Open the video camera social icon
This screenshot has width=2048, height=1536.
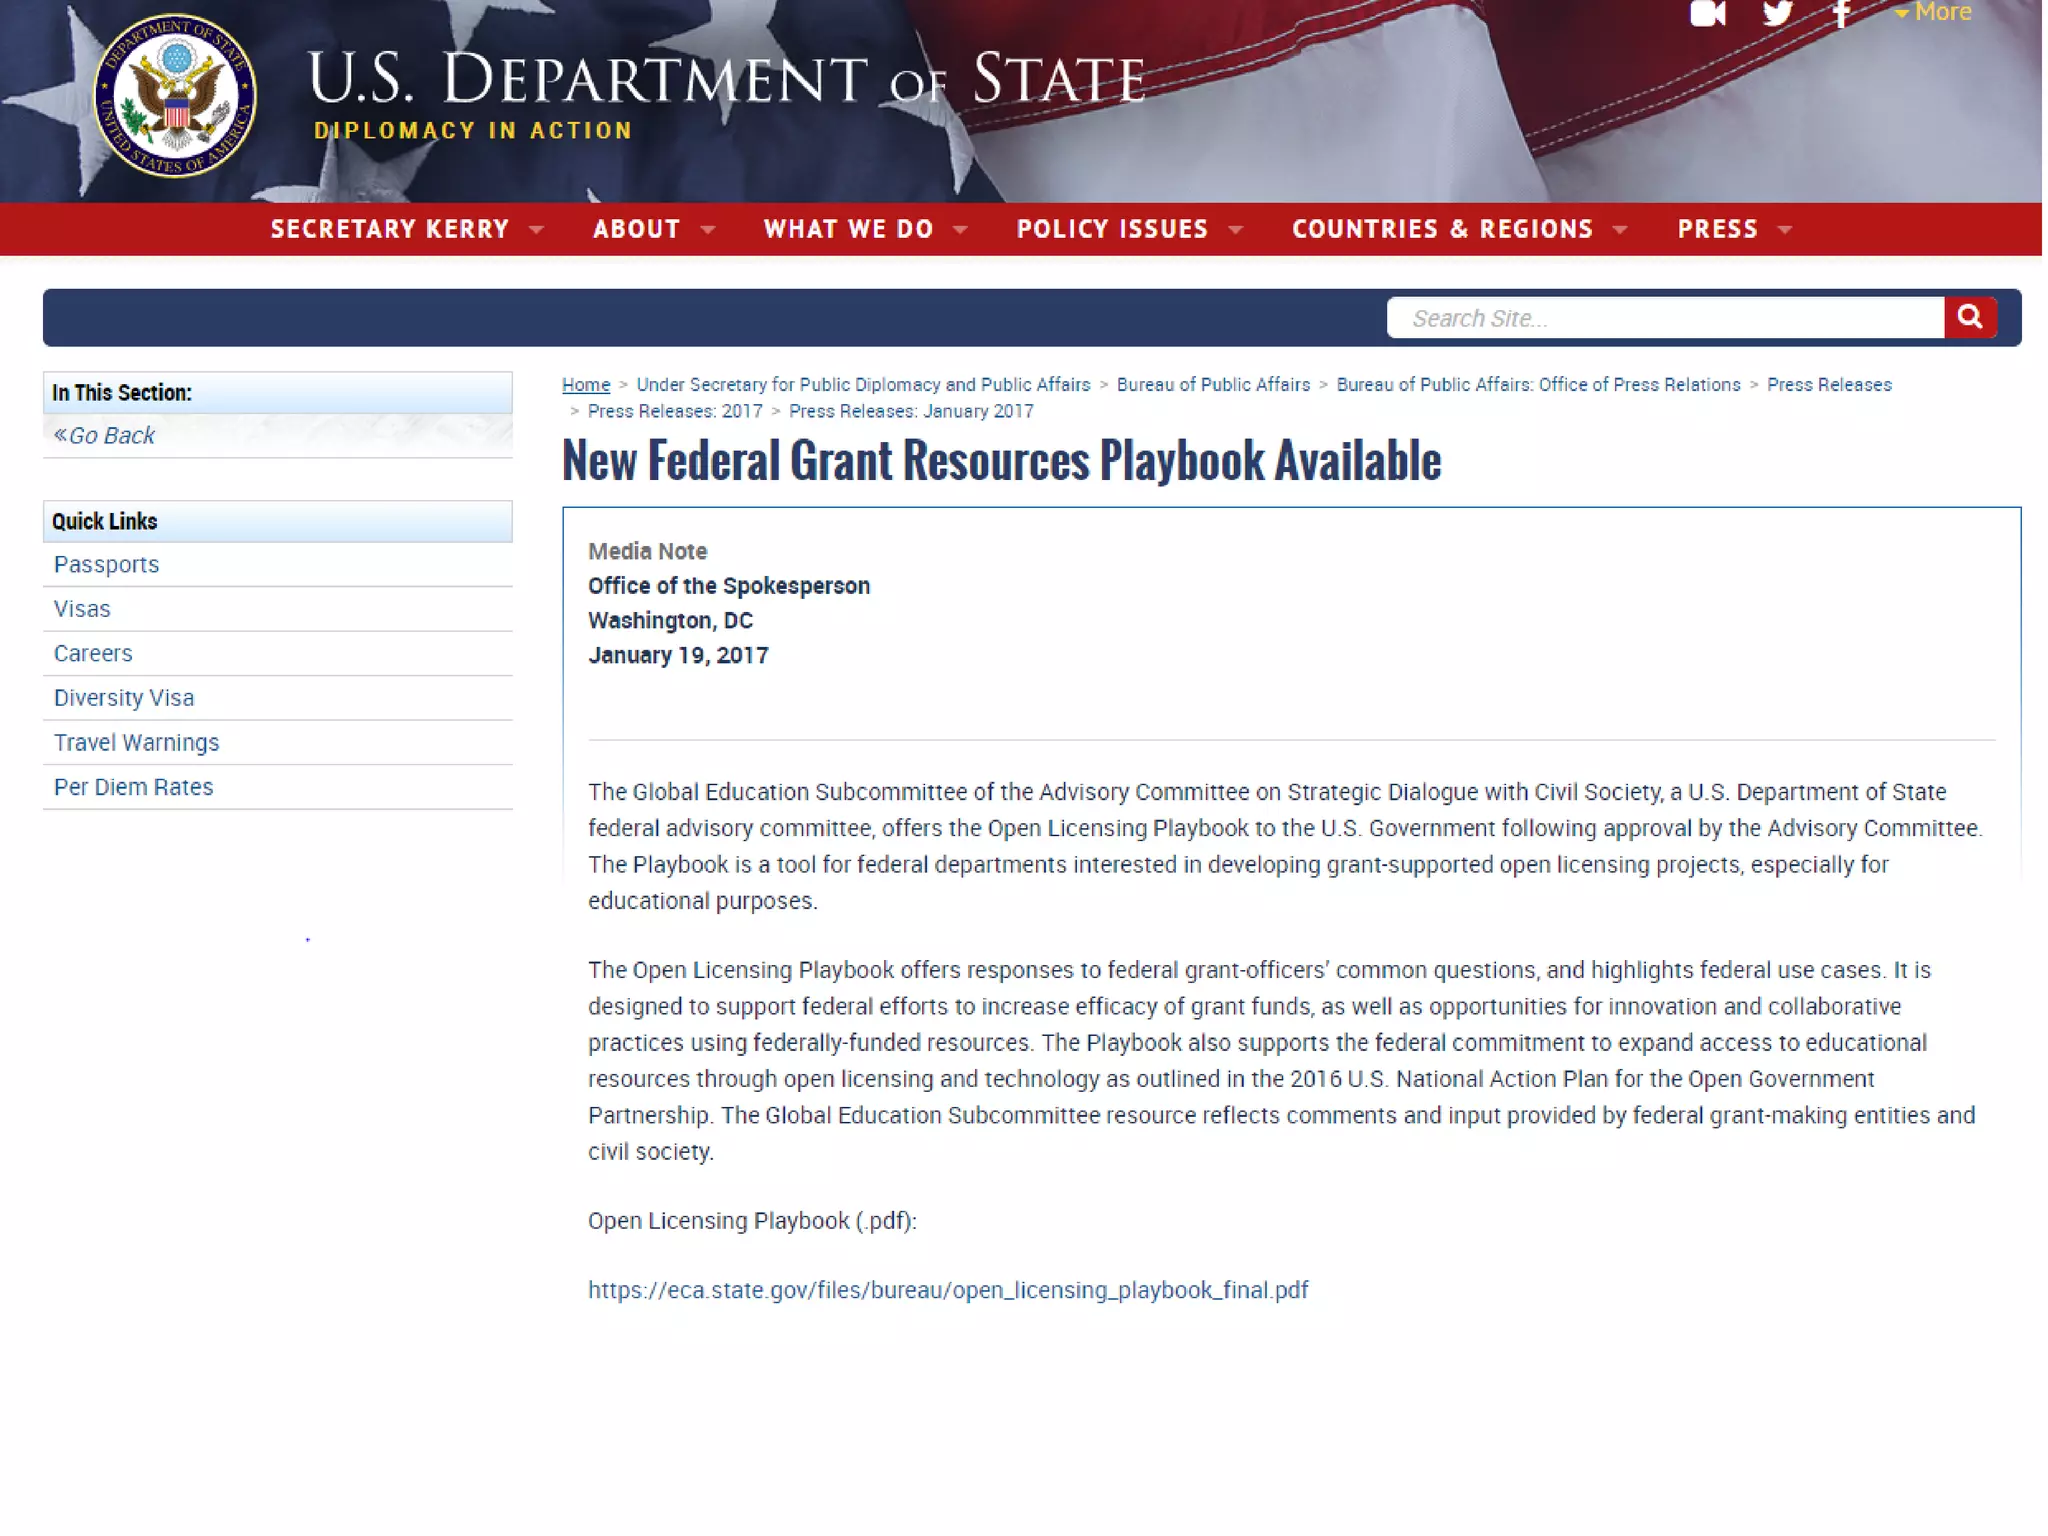(1707, 13)
